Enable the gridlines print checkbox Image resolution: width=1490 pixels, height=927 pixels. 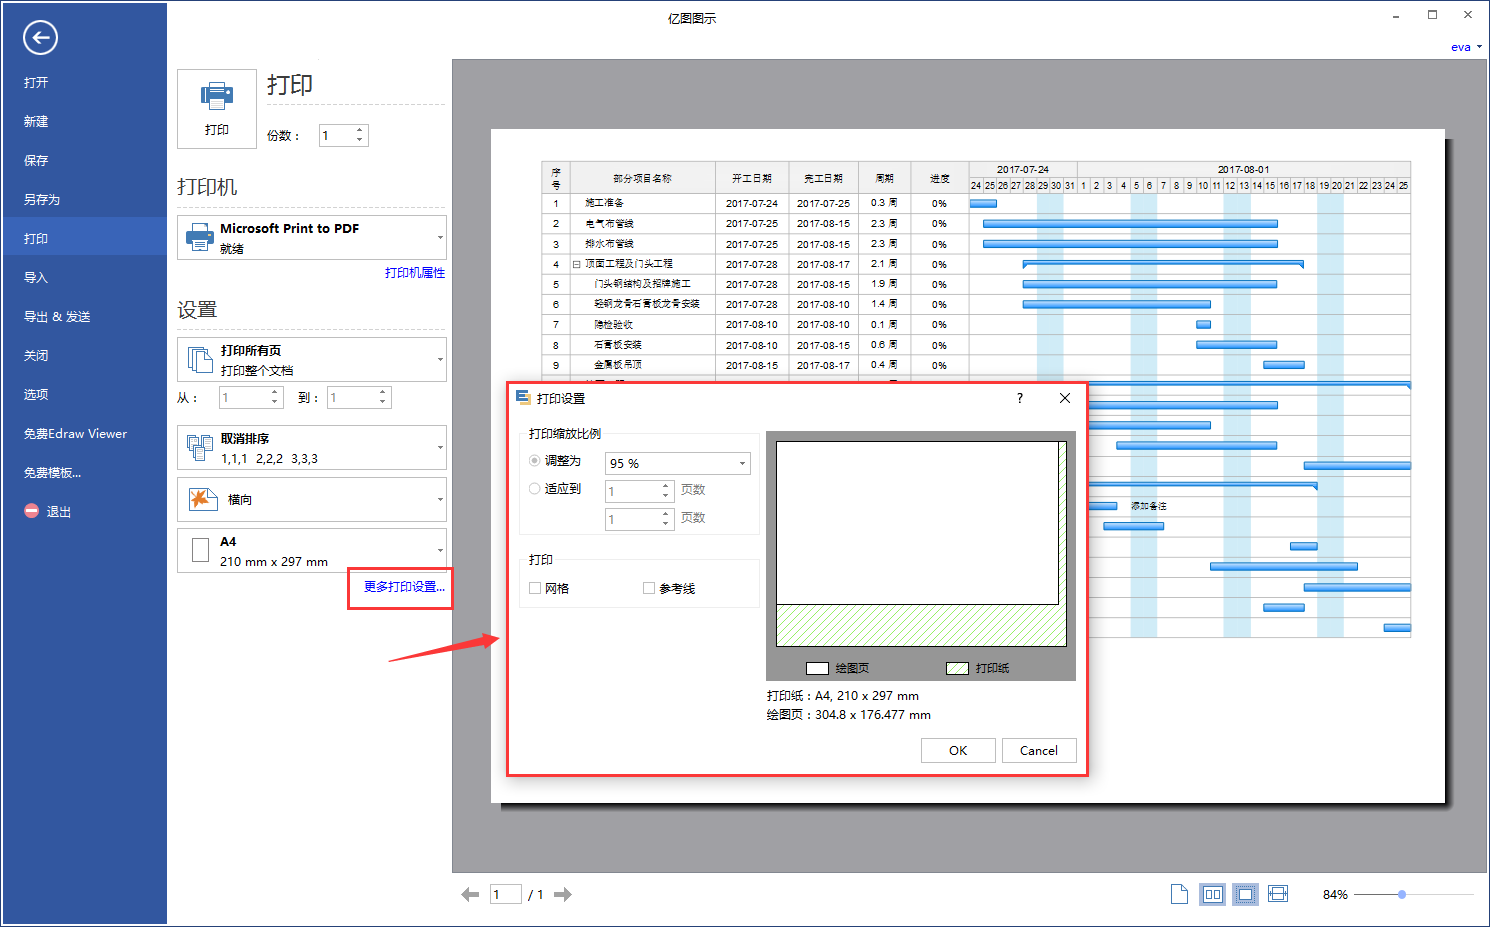point(535,588)
